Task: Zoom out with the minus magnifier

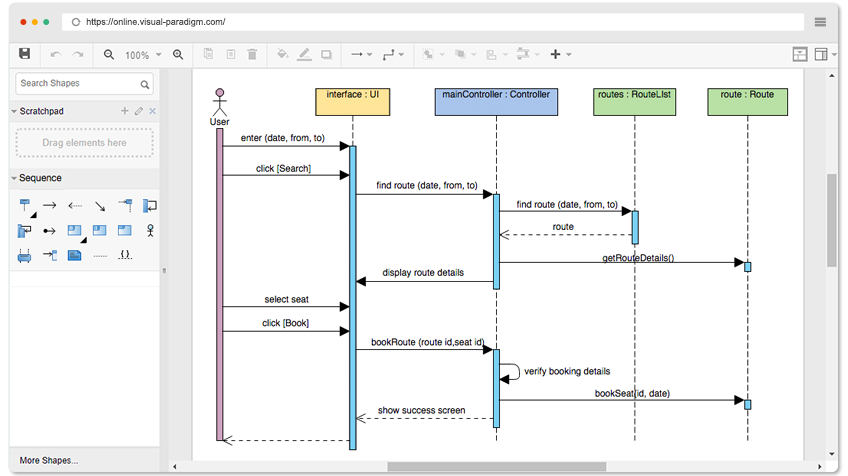Action: click(109, 55)
